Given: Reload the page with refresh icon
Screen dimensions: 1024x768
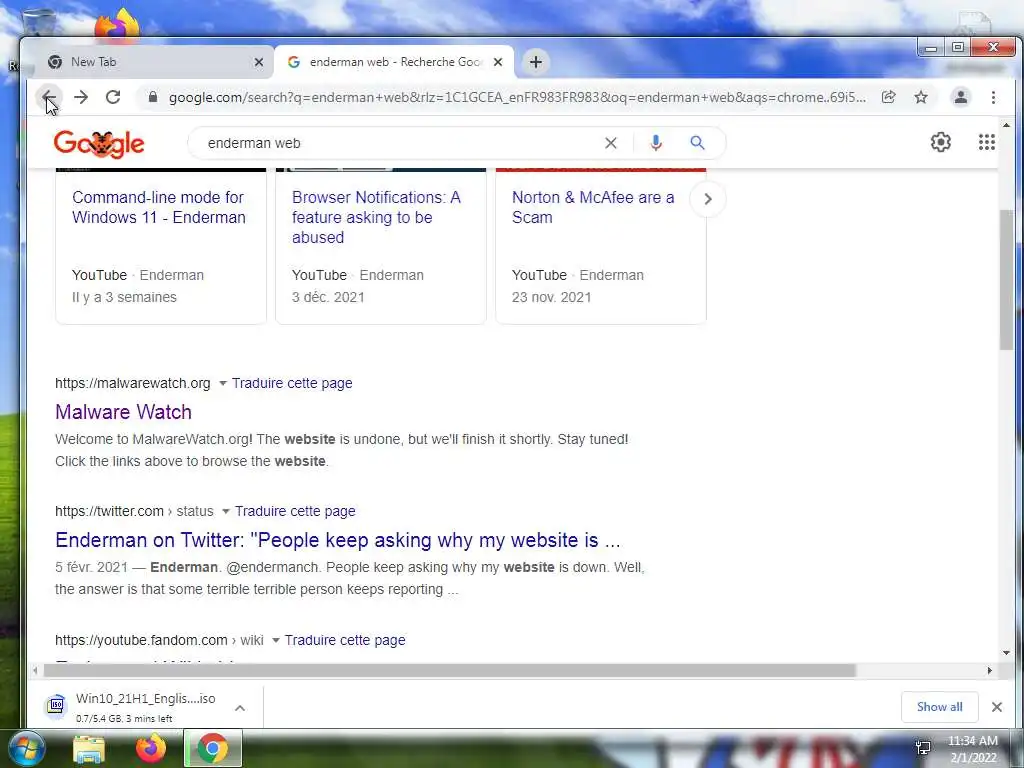Looking at the screenshot, I should pos(113,97).
